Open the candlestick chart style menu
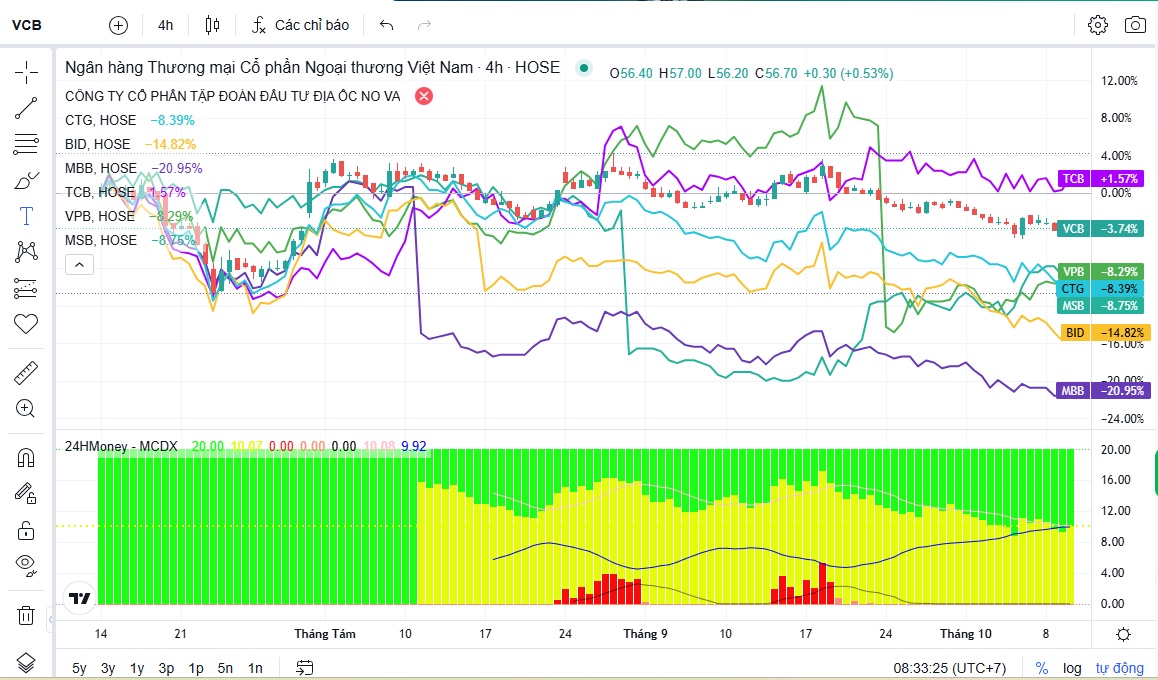The image size is (1158, 680). coord(213,25)
